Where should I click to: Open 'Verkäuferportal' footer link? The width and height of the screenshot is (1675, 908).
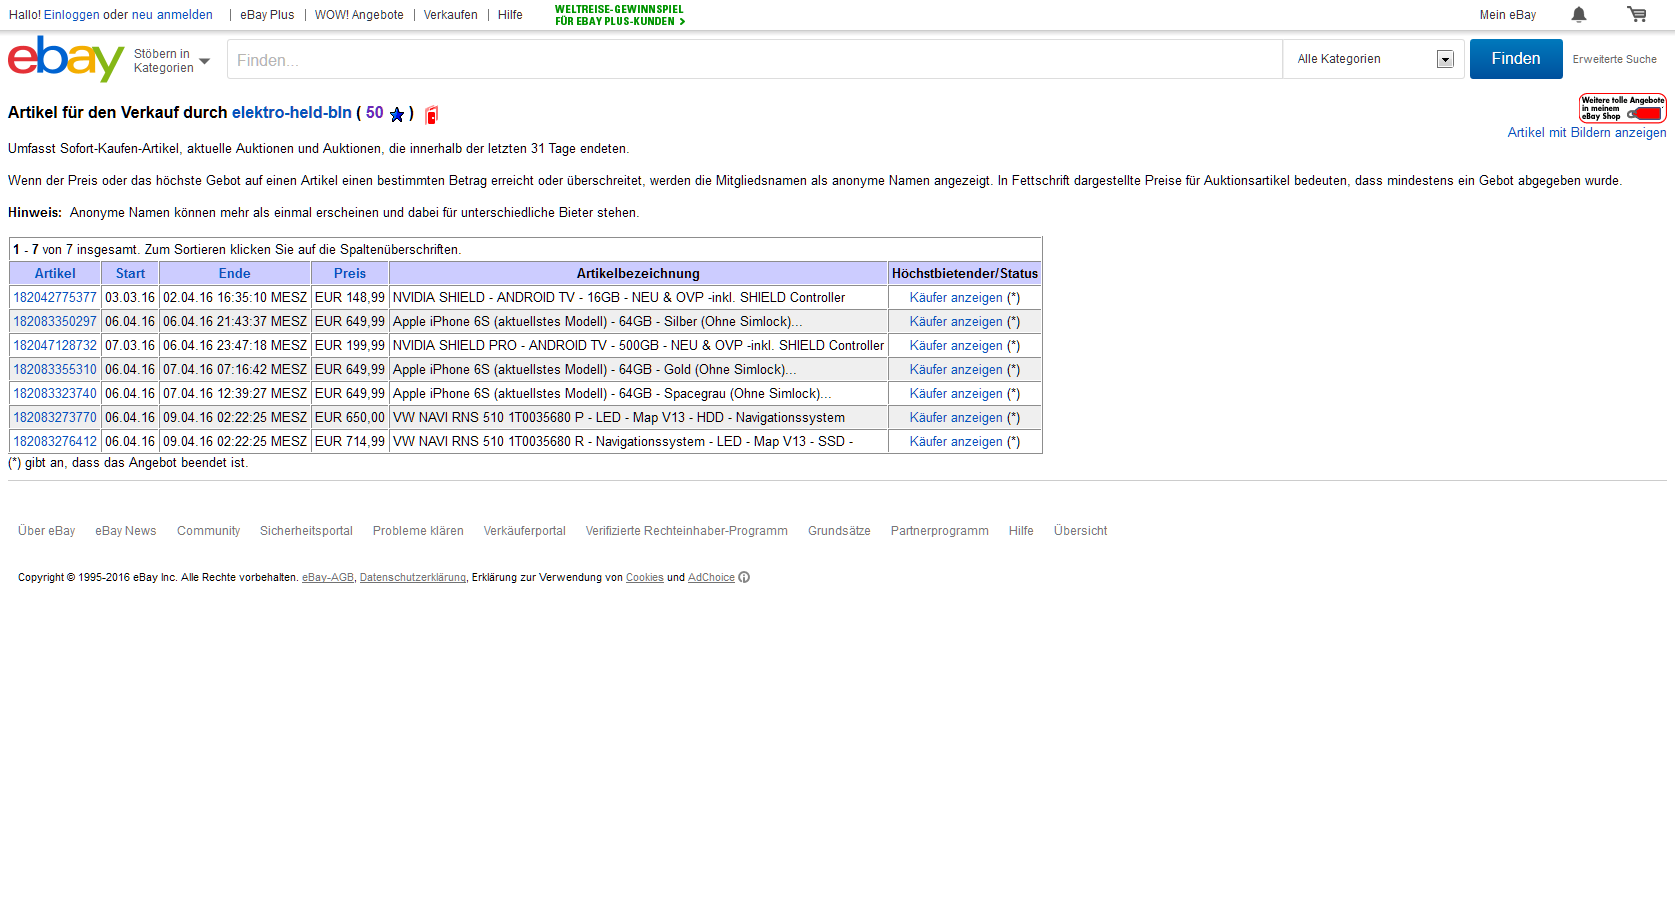point(525,531)
